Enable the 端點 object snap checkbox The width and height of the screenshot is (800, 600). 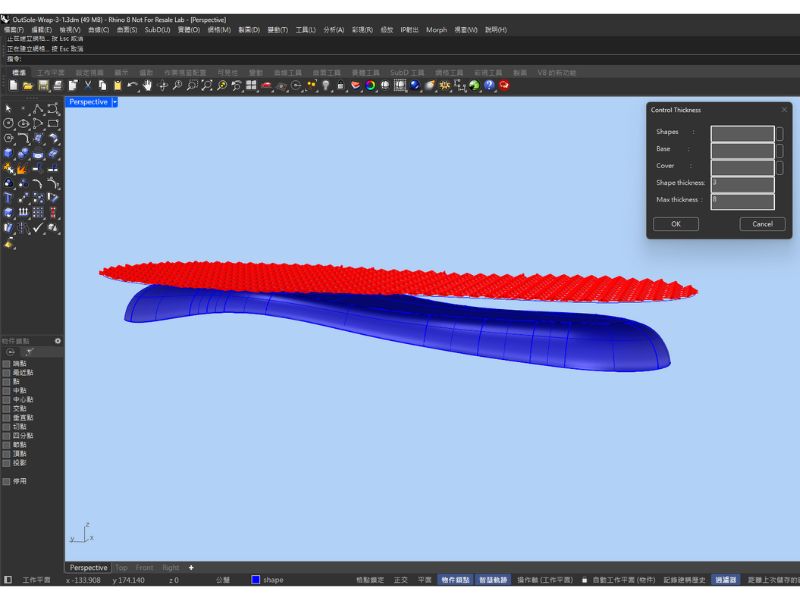[x=7, y=364]
